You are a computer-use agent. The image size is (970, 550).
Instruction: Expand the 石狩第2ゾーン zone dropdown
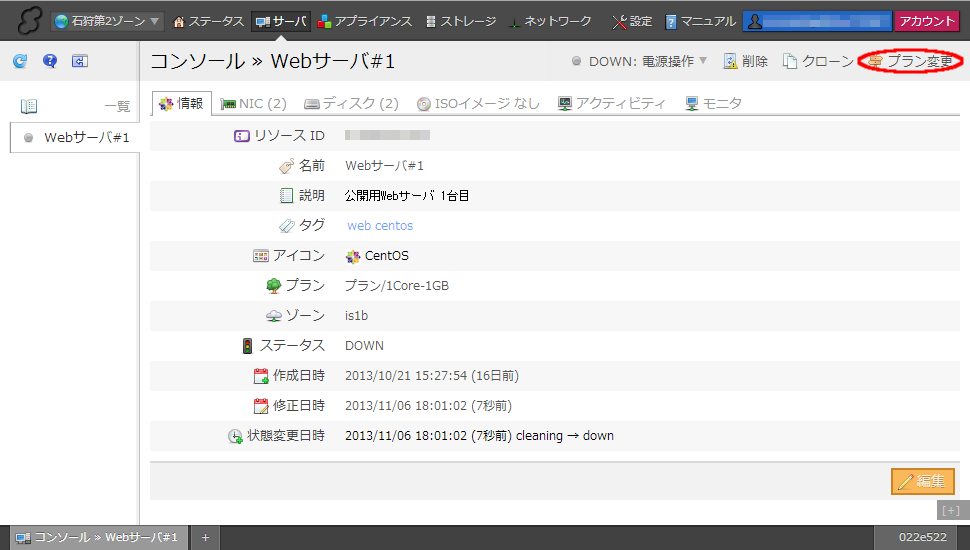109,21
